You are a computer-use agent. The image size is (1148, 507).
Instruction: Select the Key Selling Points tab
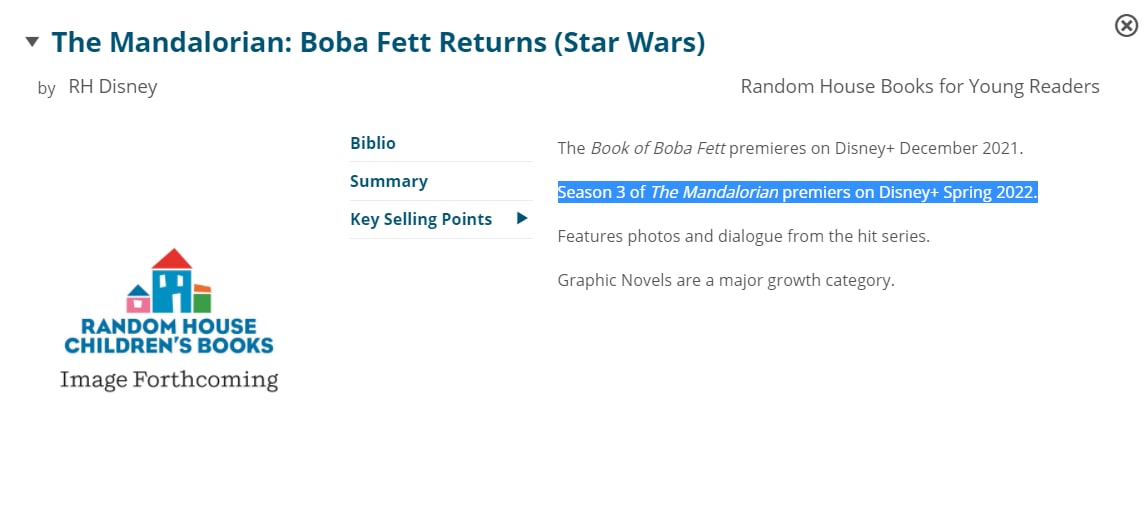420,219
